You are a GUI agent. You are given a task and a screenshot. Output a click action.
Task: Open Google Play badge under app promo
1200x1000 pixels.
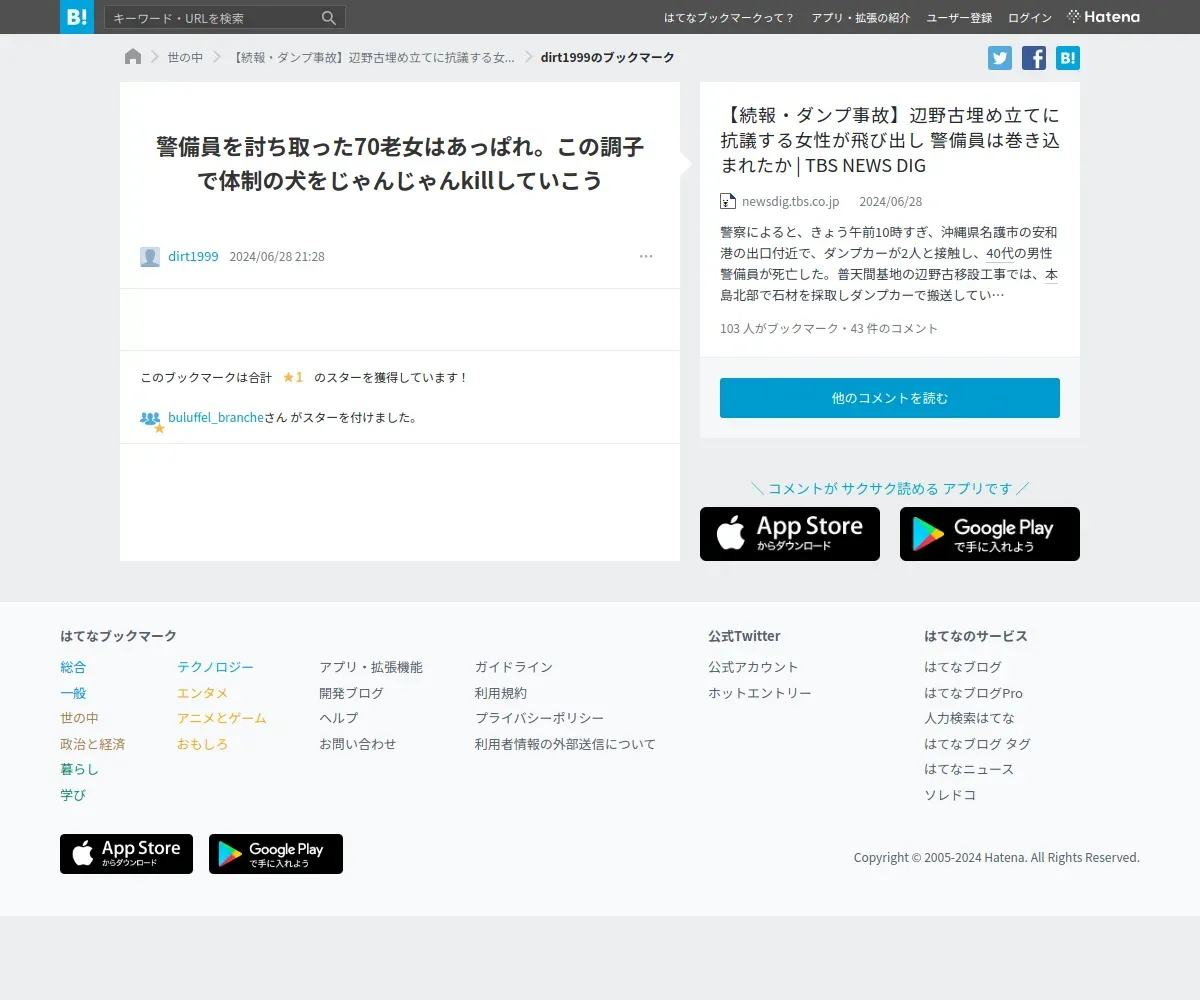coord(990,534)
